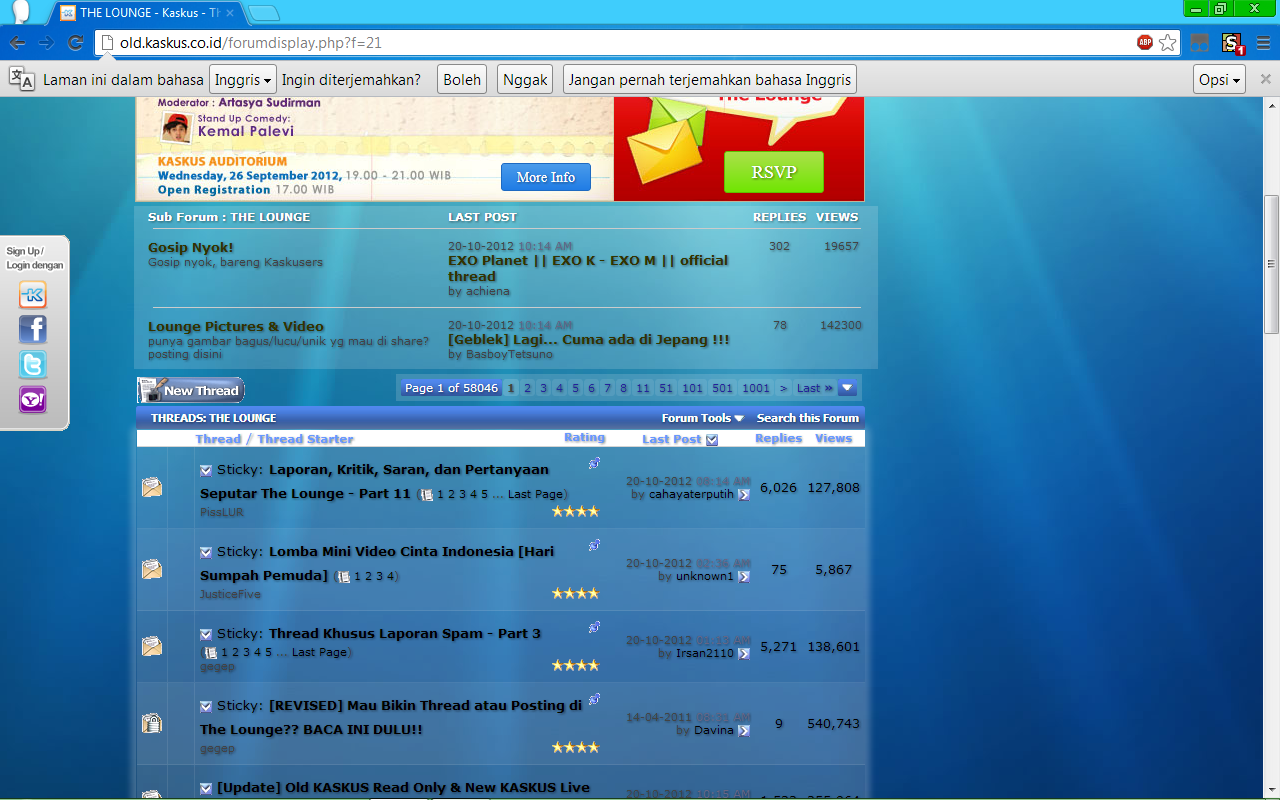The height and width of the screenshot is (800, 1280).
Task: Toggle the arrow box before Sticky: Thread Khusus Laporan Spam
Action: 206,634
